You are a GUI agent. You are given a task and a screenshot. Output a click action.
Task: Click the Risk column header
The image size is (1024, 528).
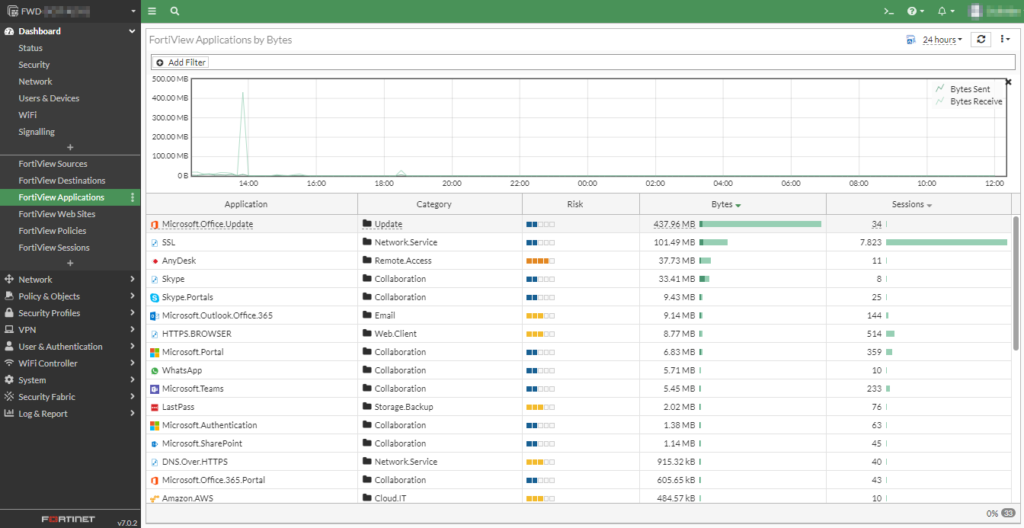581,204
